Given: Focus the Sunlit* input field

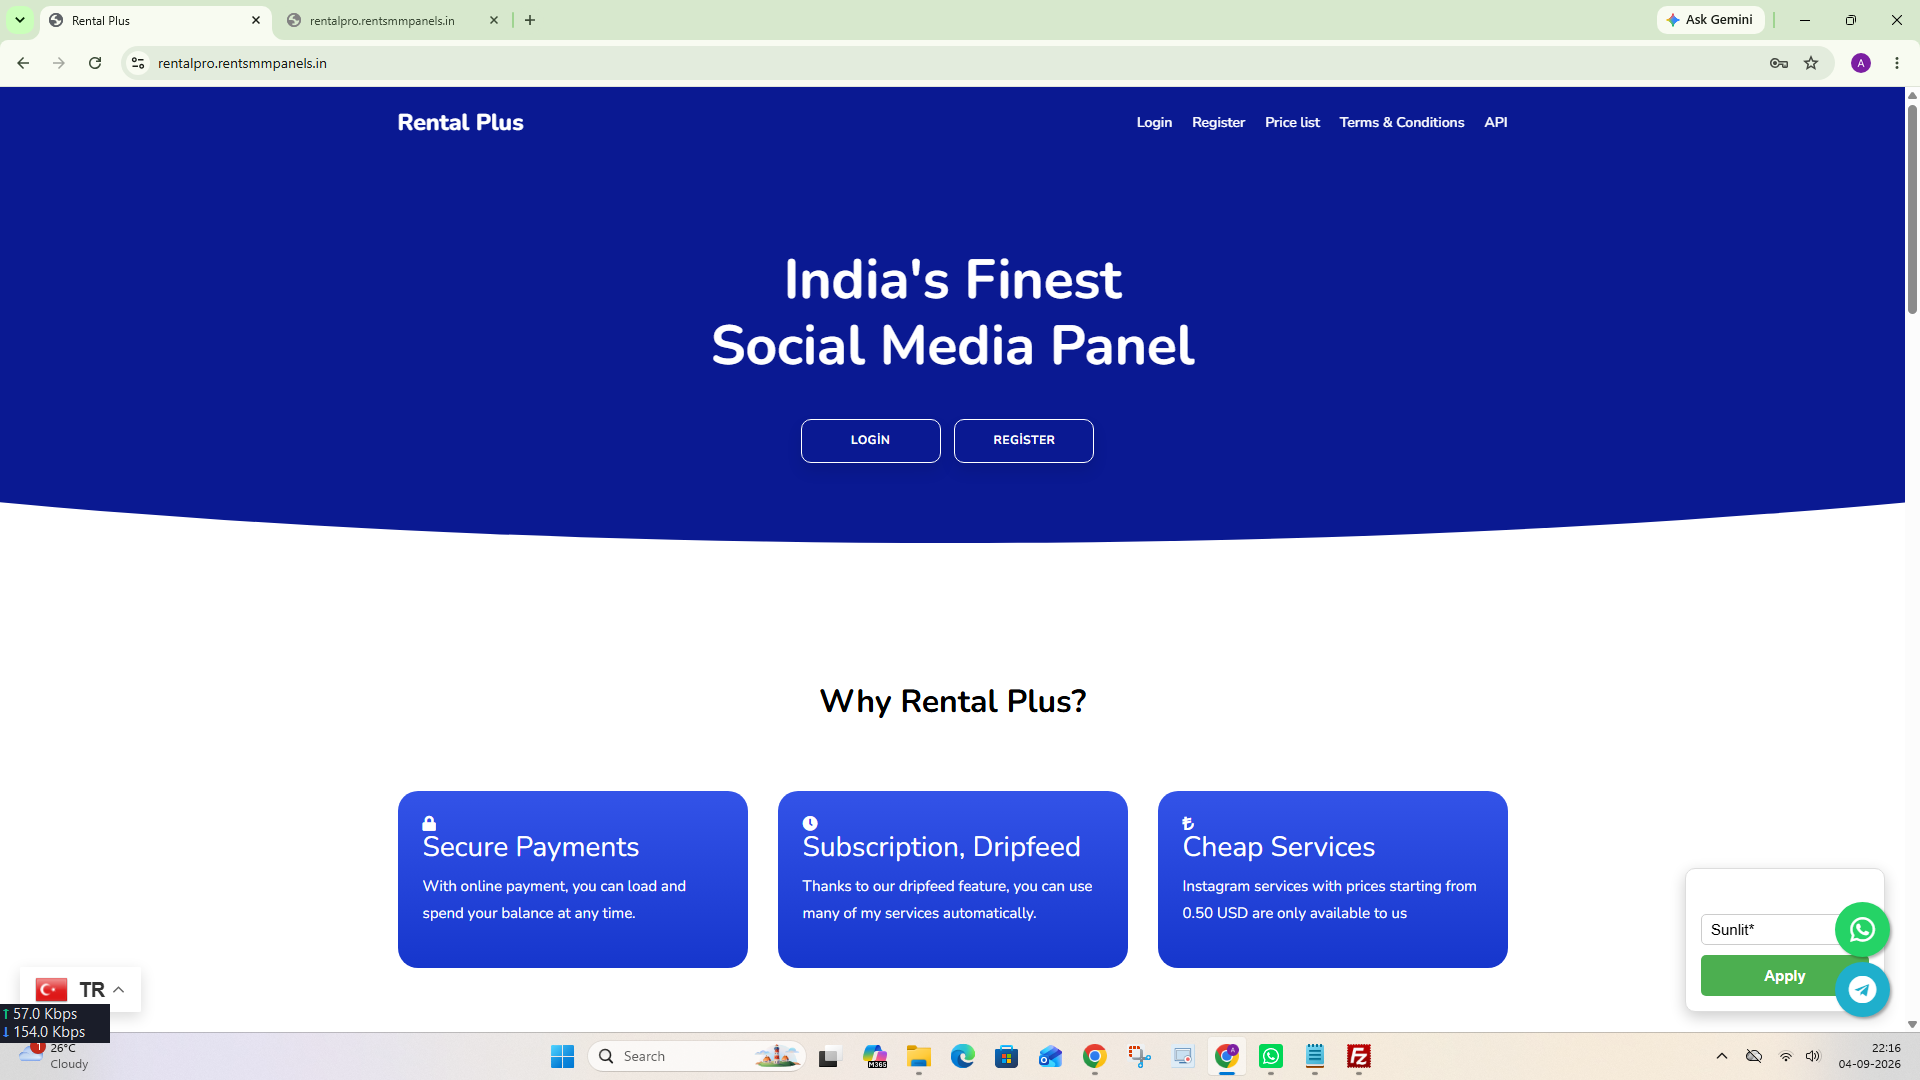Looking at the screenshot, I should [x=1770, y=930].
